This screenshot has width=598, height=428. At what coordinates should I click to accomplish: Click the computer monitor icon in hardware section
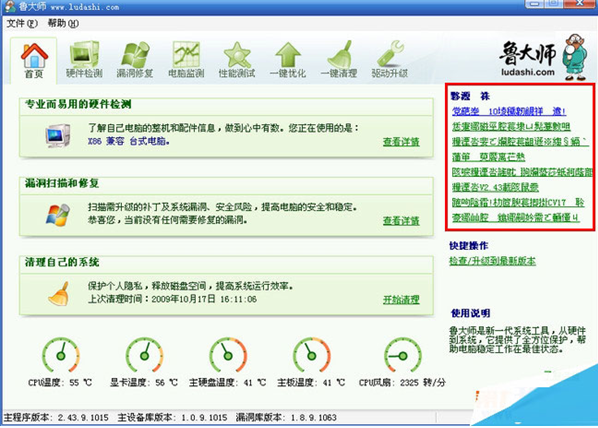pos(58,135)
